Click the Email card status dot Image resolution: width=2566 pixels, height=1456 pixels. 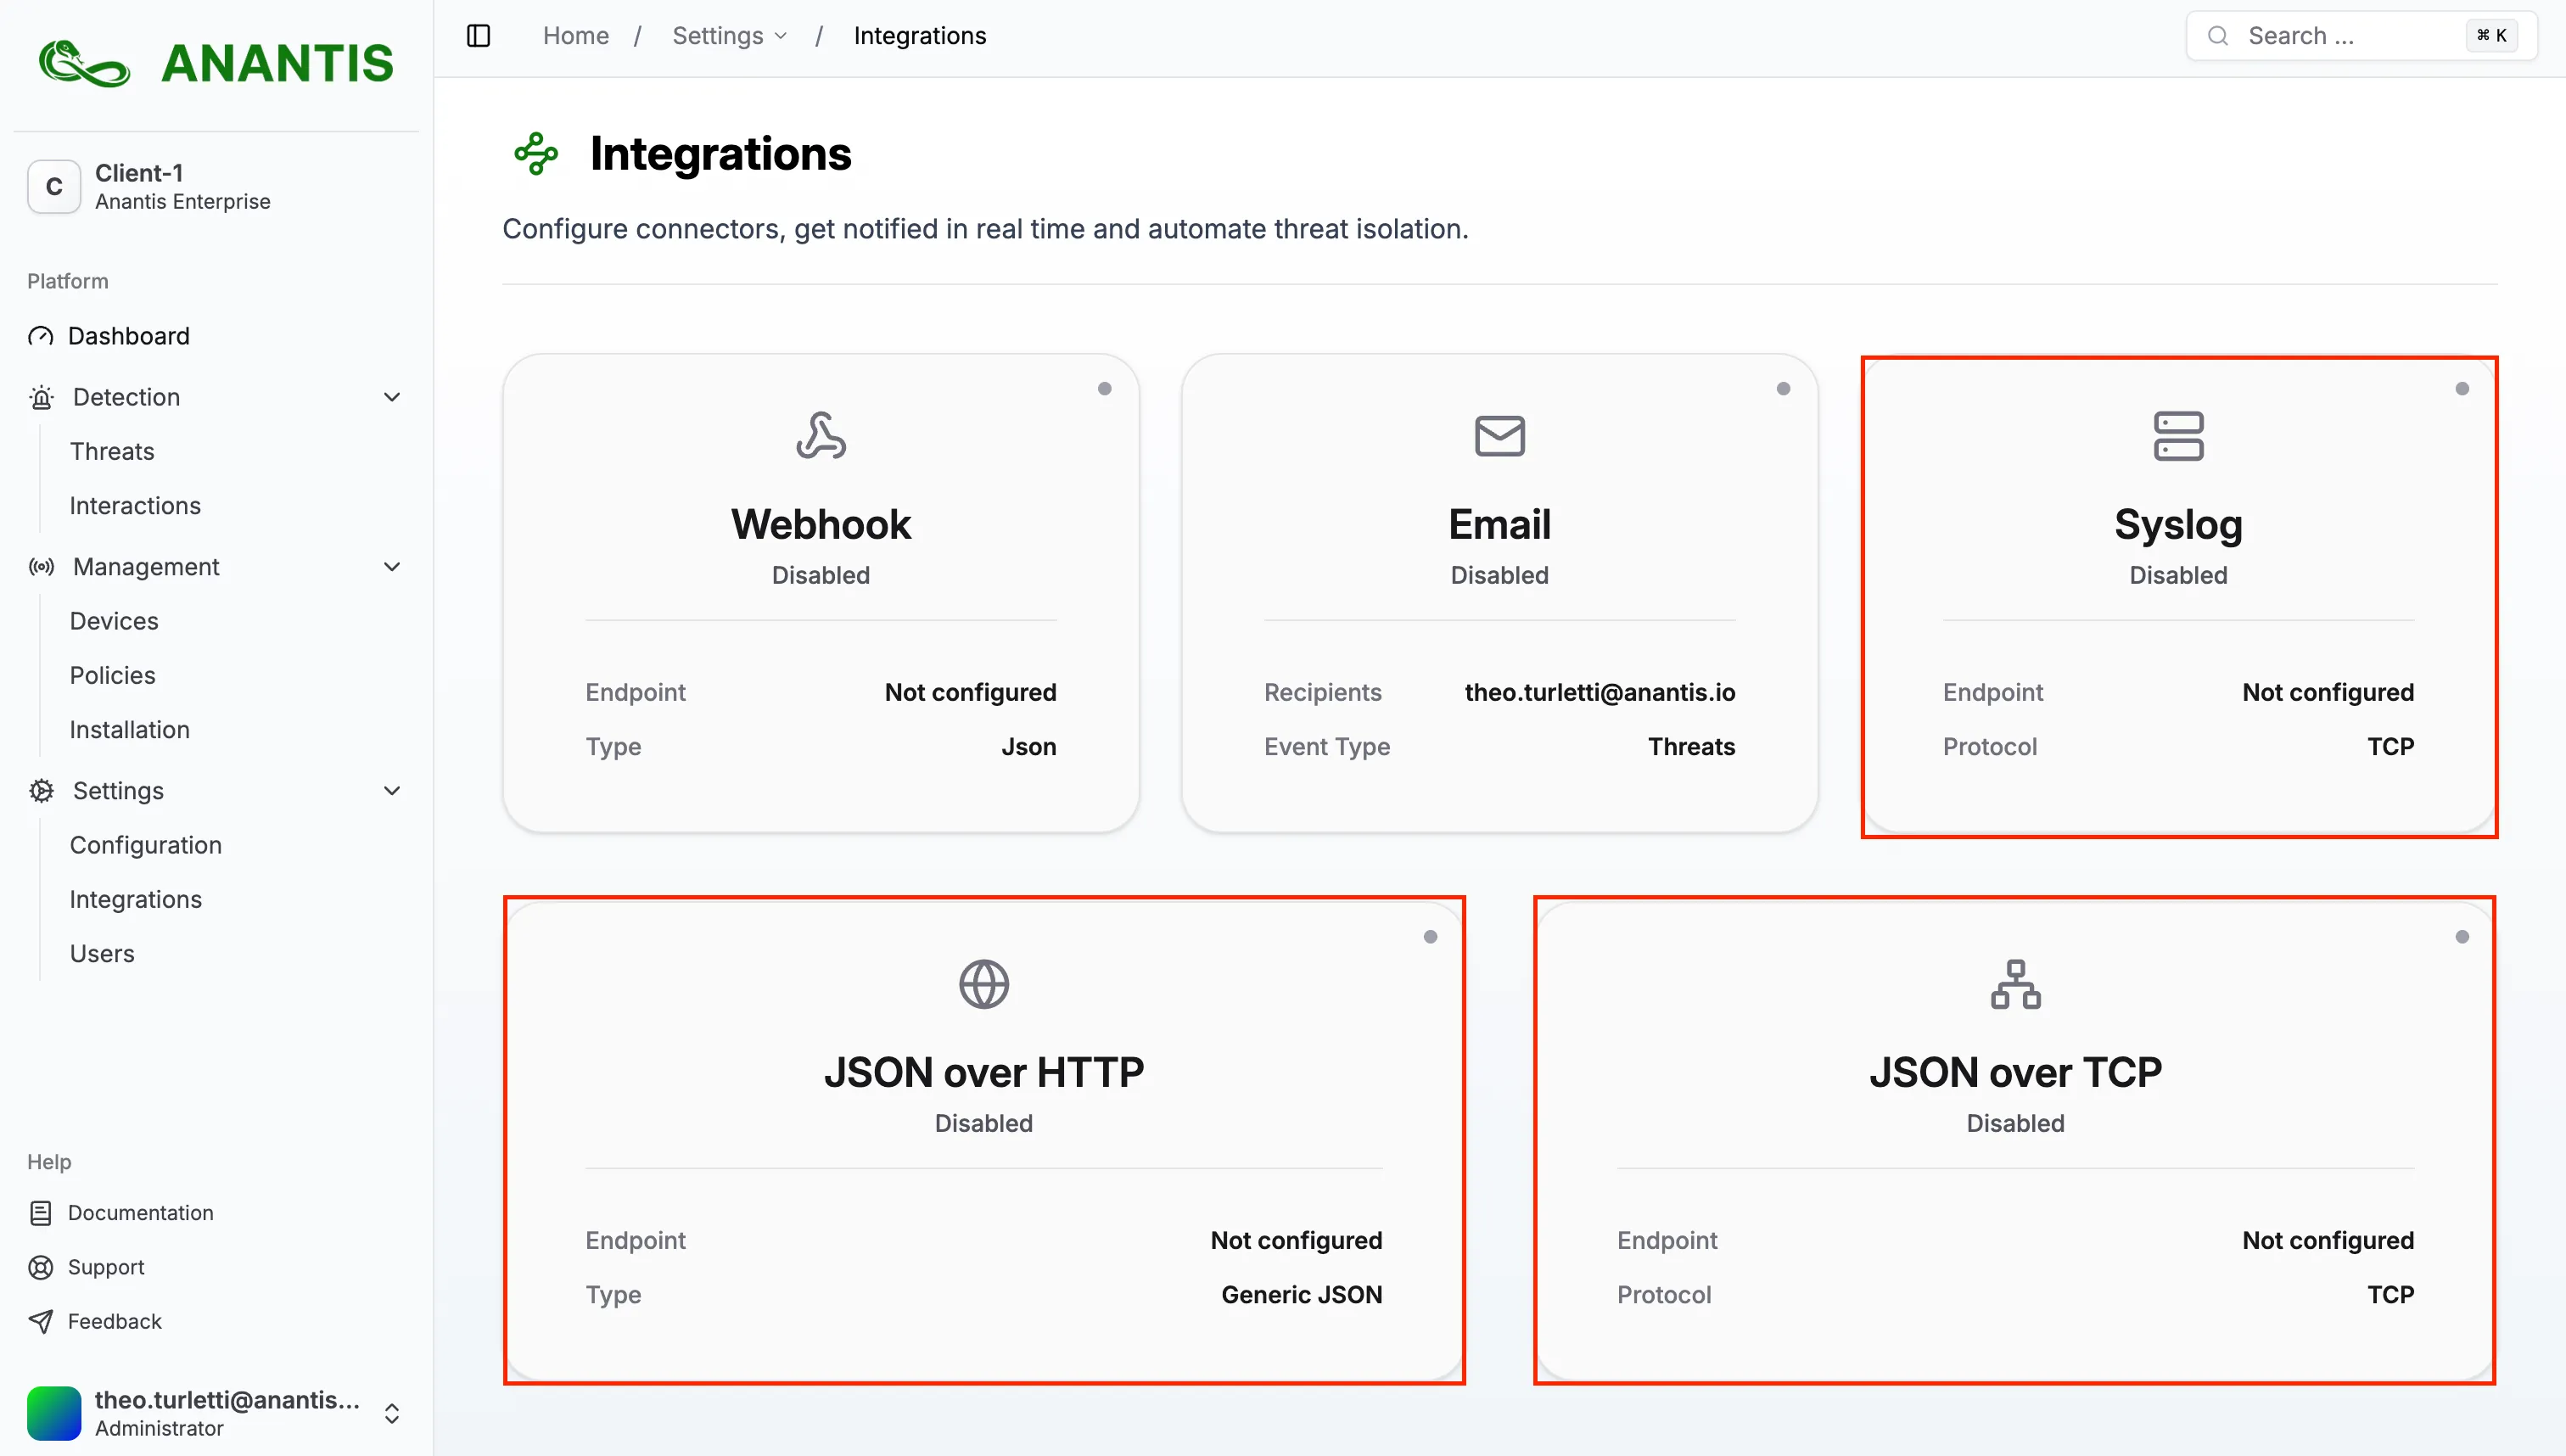pyautogui.click(x=1782, y=389)
